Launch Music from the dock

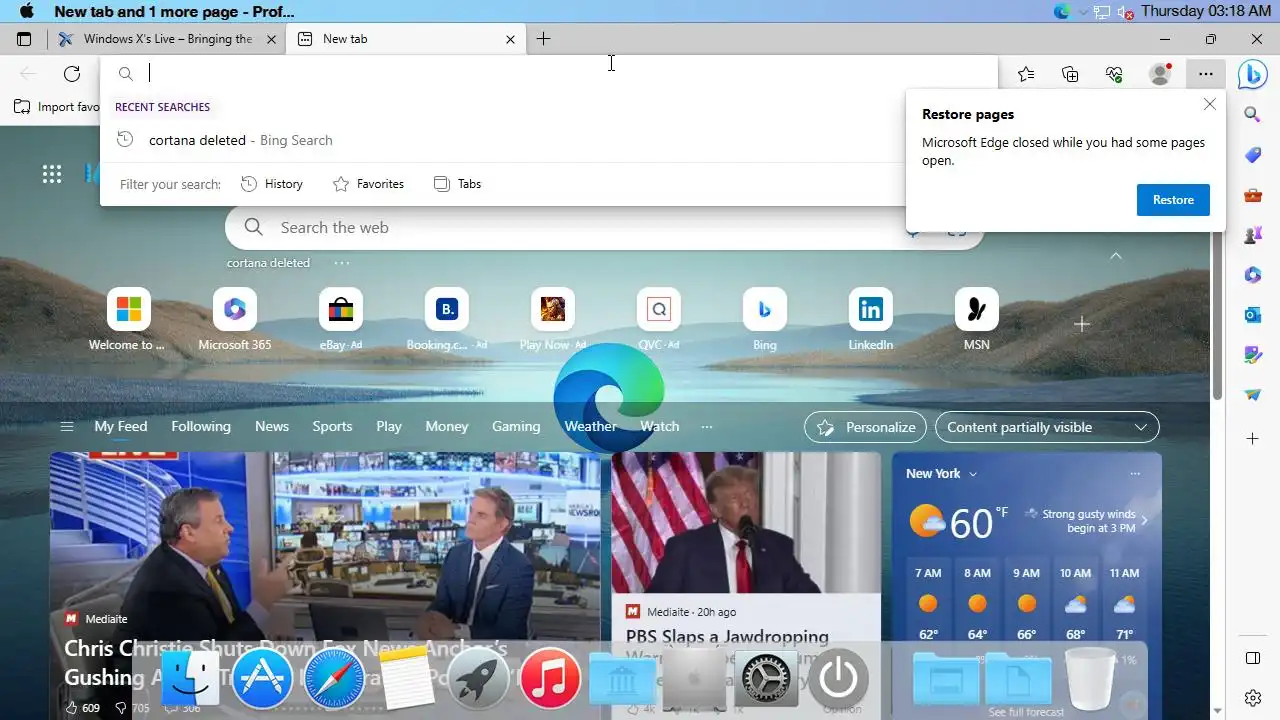[x=550, y=679]
